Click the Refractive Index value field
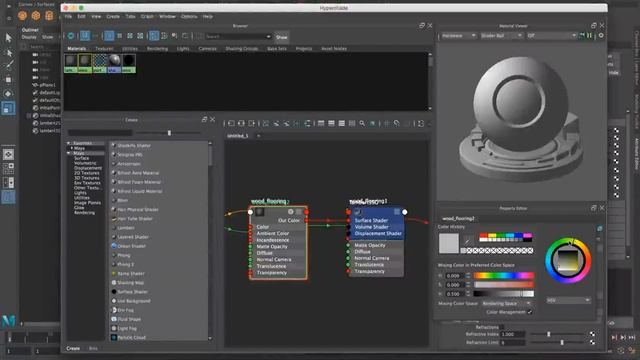The image size is (640, 360). [513, 334]
